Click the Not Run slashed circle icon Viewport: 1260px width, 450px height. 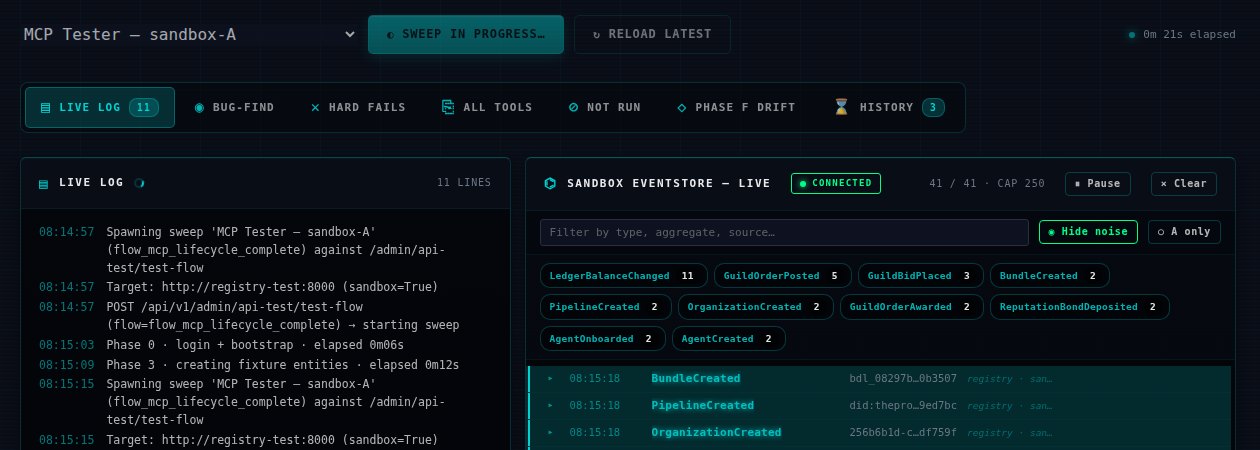tap(573, 107)
